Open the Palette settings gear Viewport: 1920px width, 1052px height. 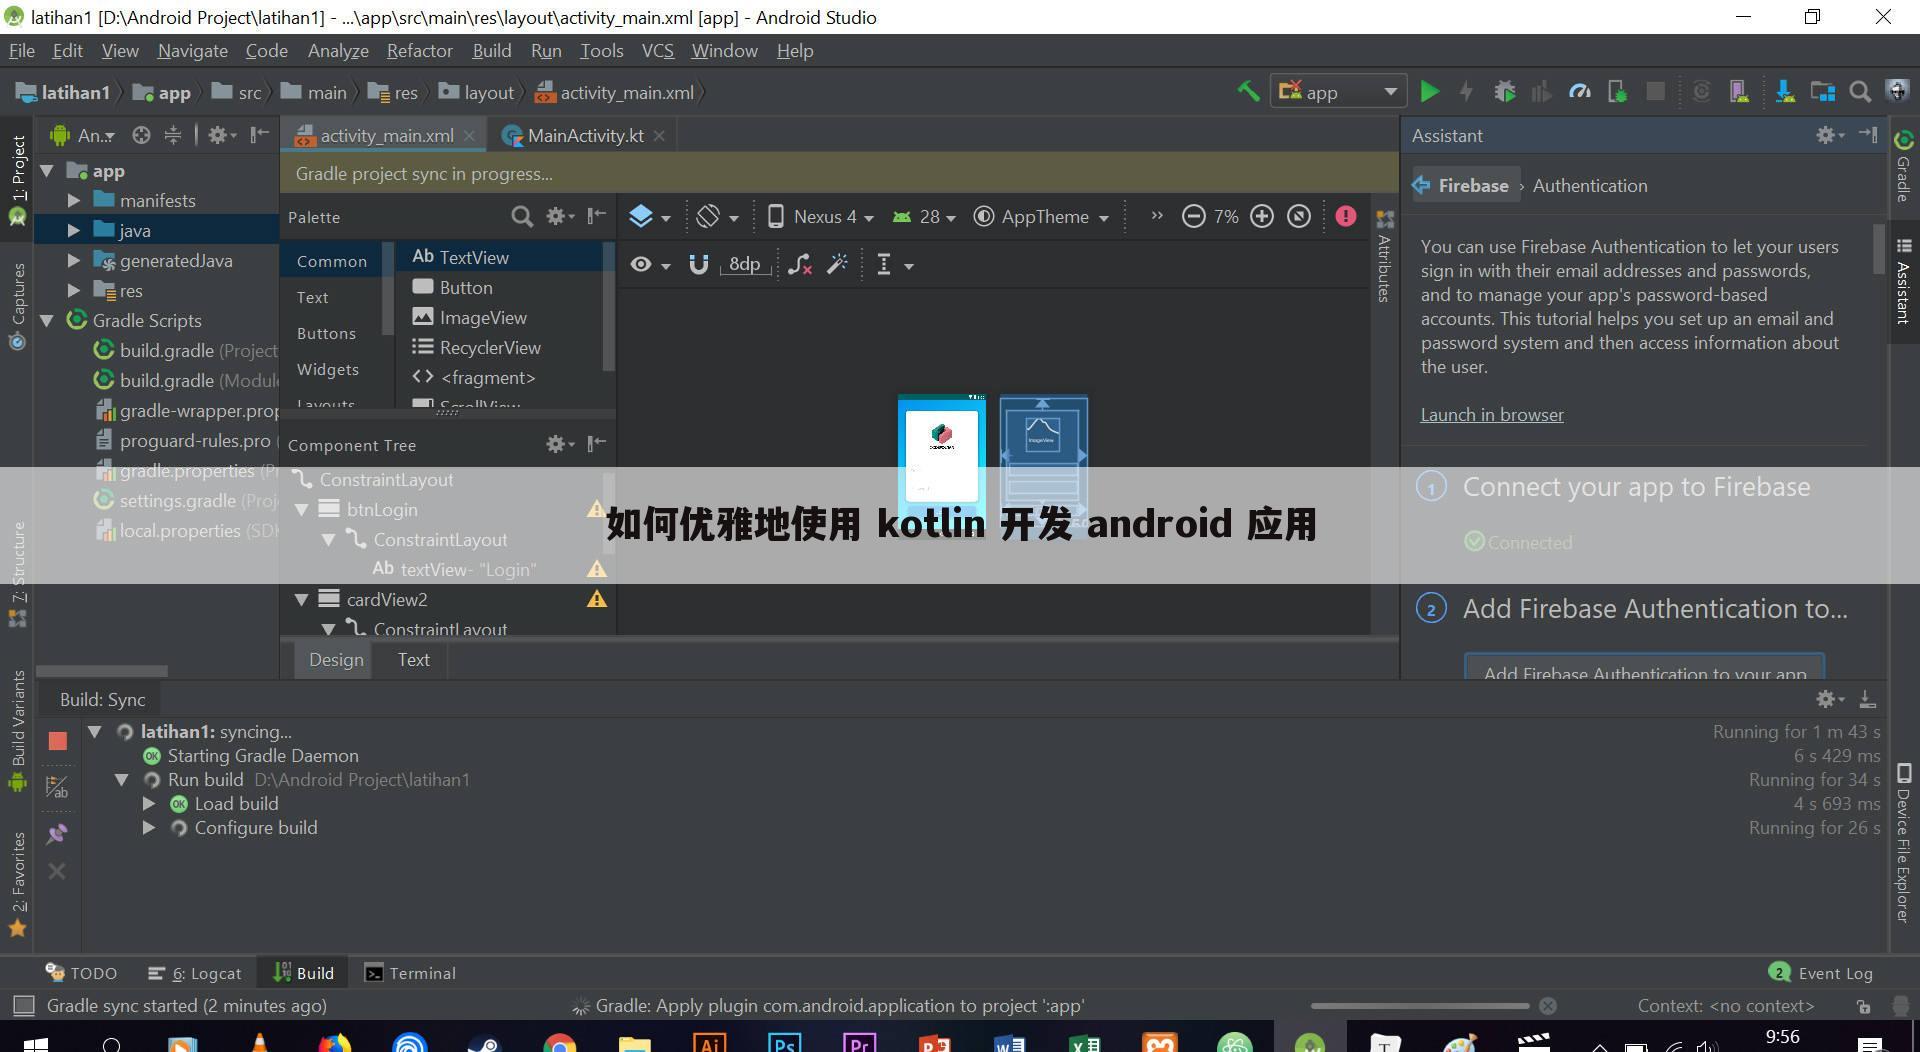pos(558,217)
